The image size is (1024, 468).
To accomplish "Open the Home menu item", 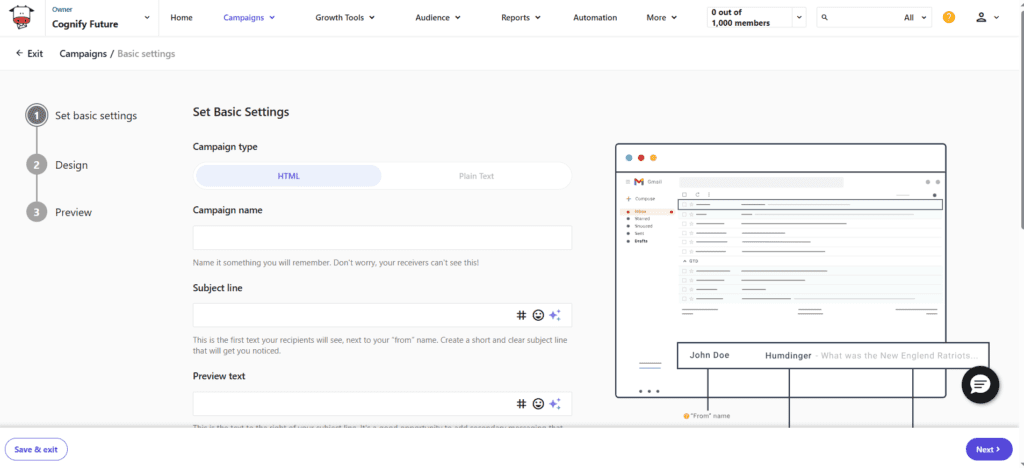I will click(x=181, y=17).
